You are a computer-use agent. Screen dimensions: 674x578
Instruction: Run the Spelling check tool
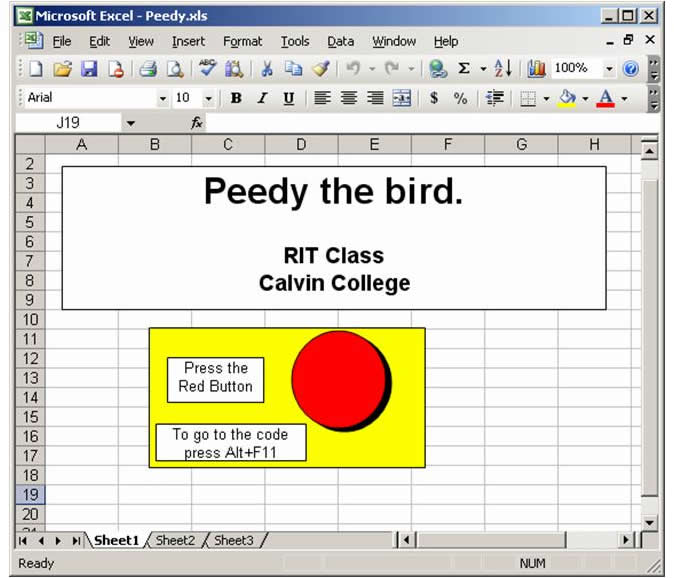[207, 69]
